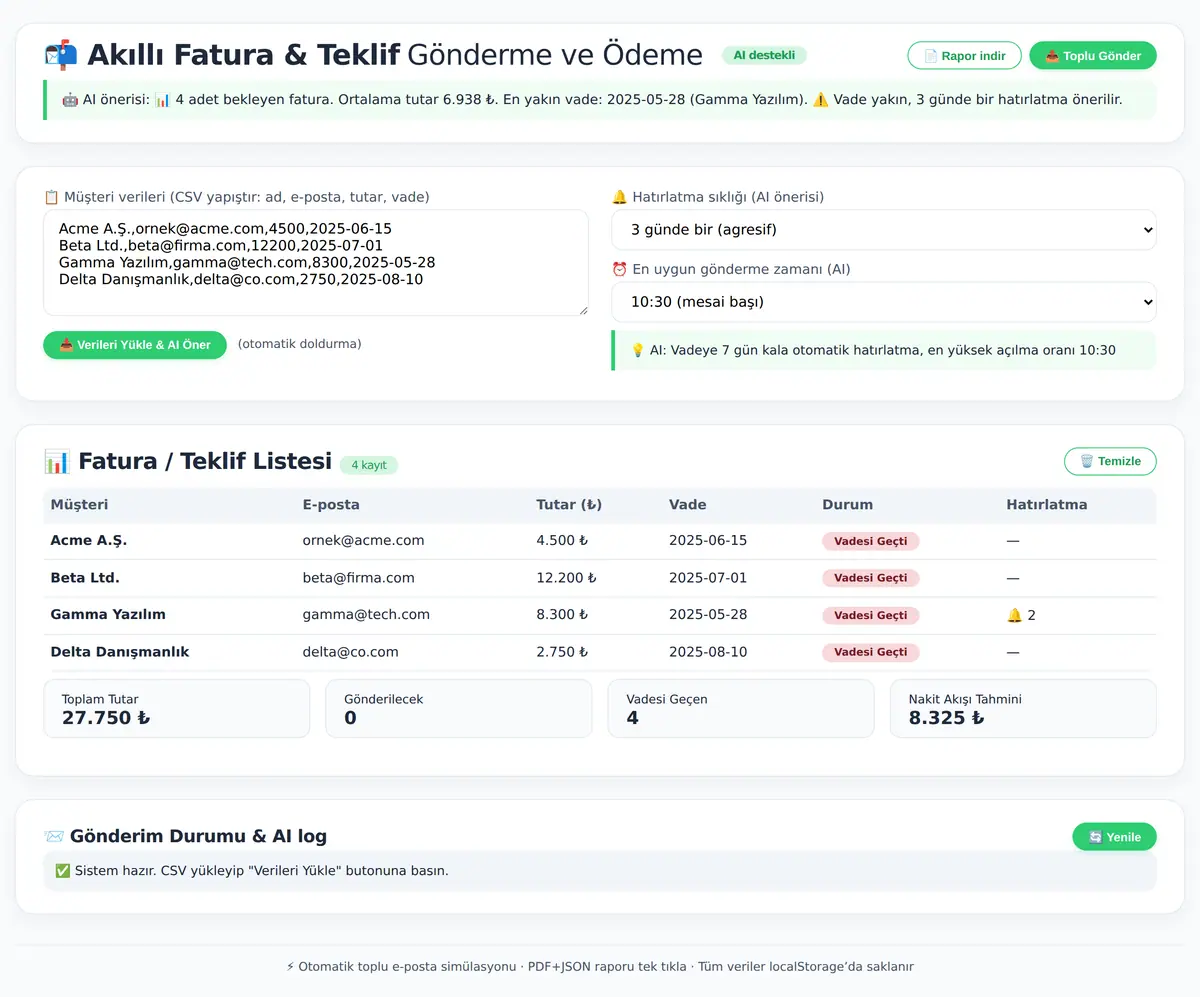
Task: Click the envelope icon beside Gönderim Durumu
Action: [53, 836]
